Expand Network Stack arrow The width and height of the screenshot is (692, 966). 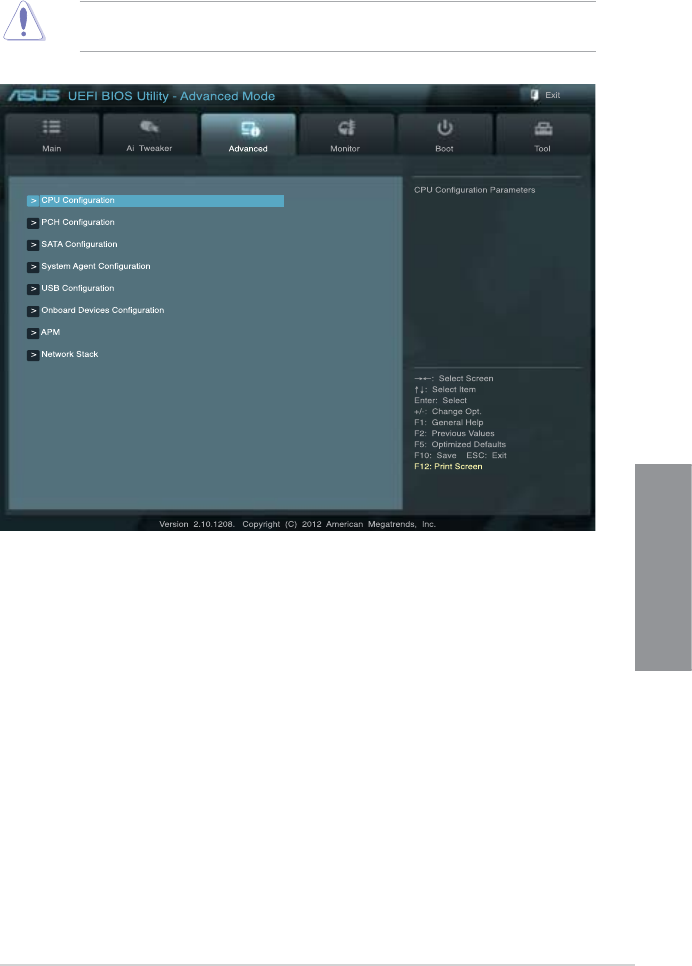tap(33, 355)
